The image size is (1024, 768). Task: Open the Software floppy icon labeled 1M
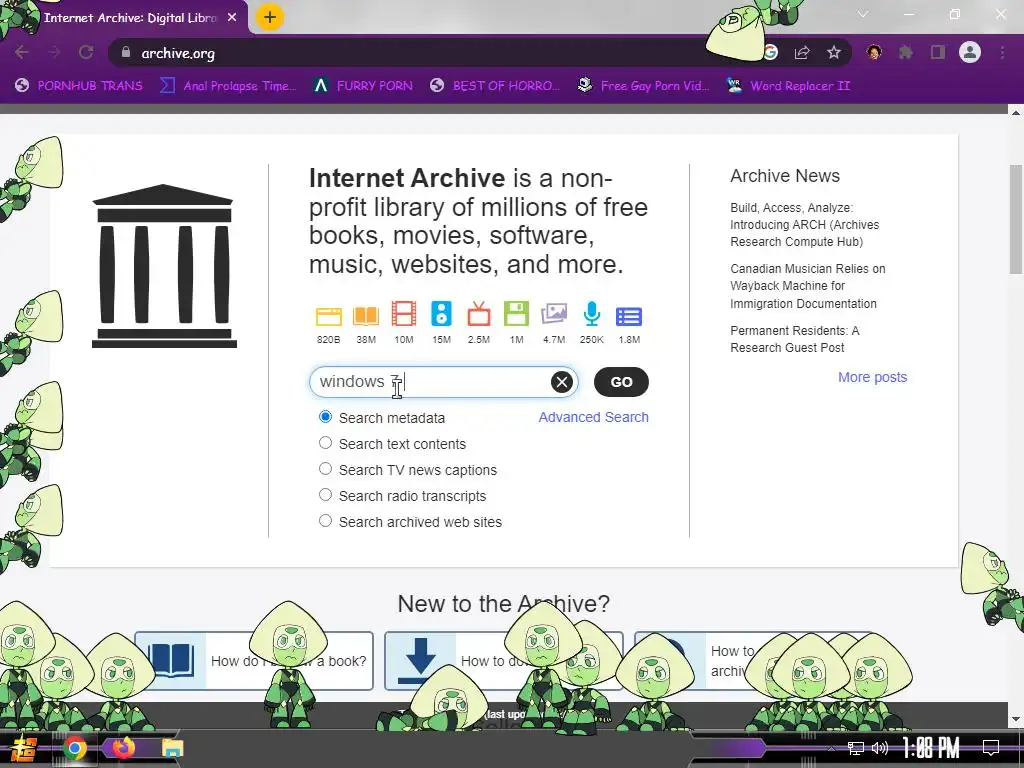[516, 314]
